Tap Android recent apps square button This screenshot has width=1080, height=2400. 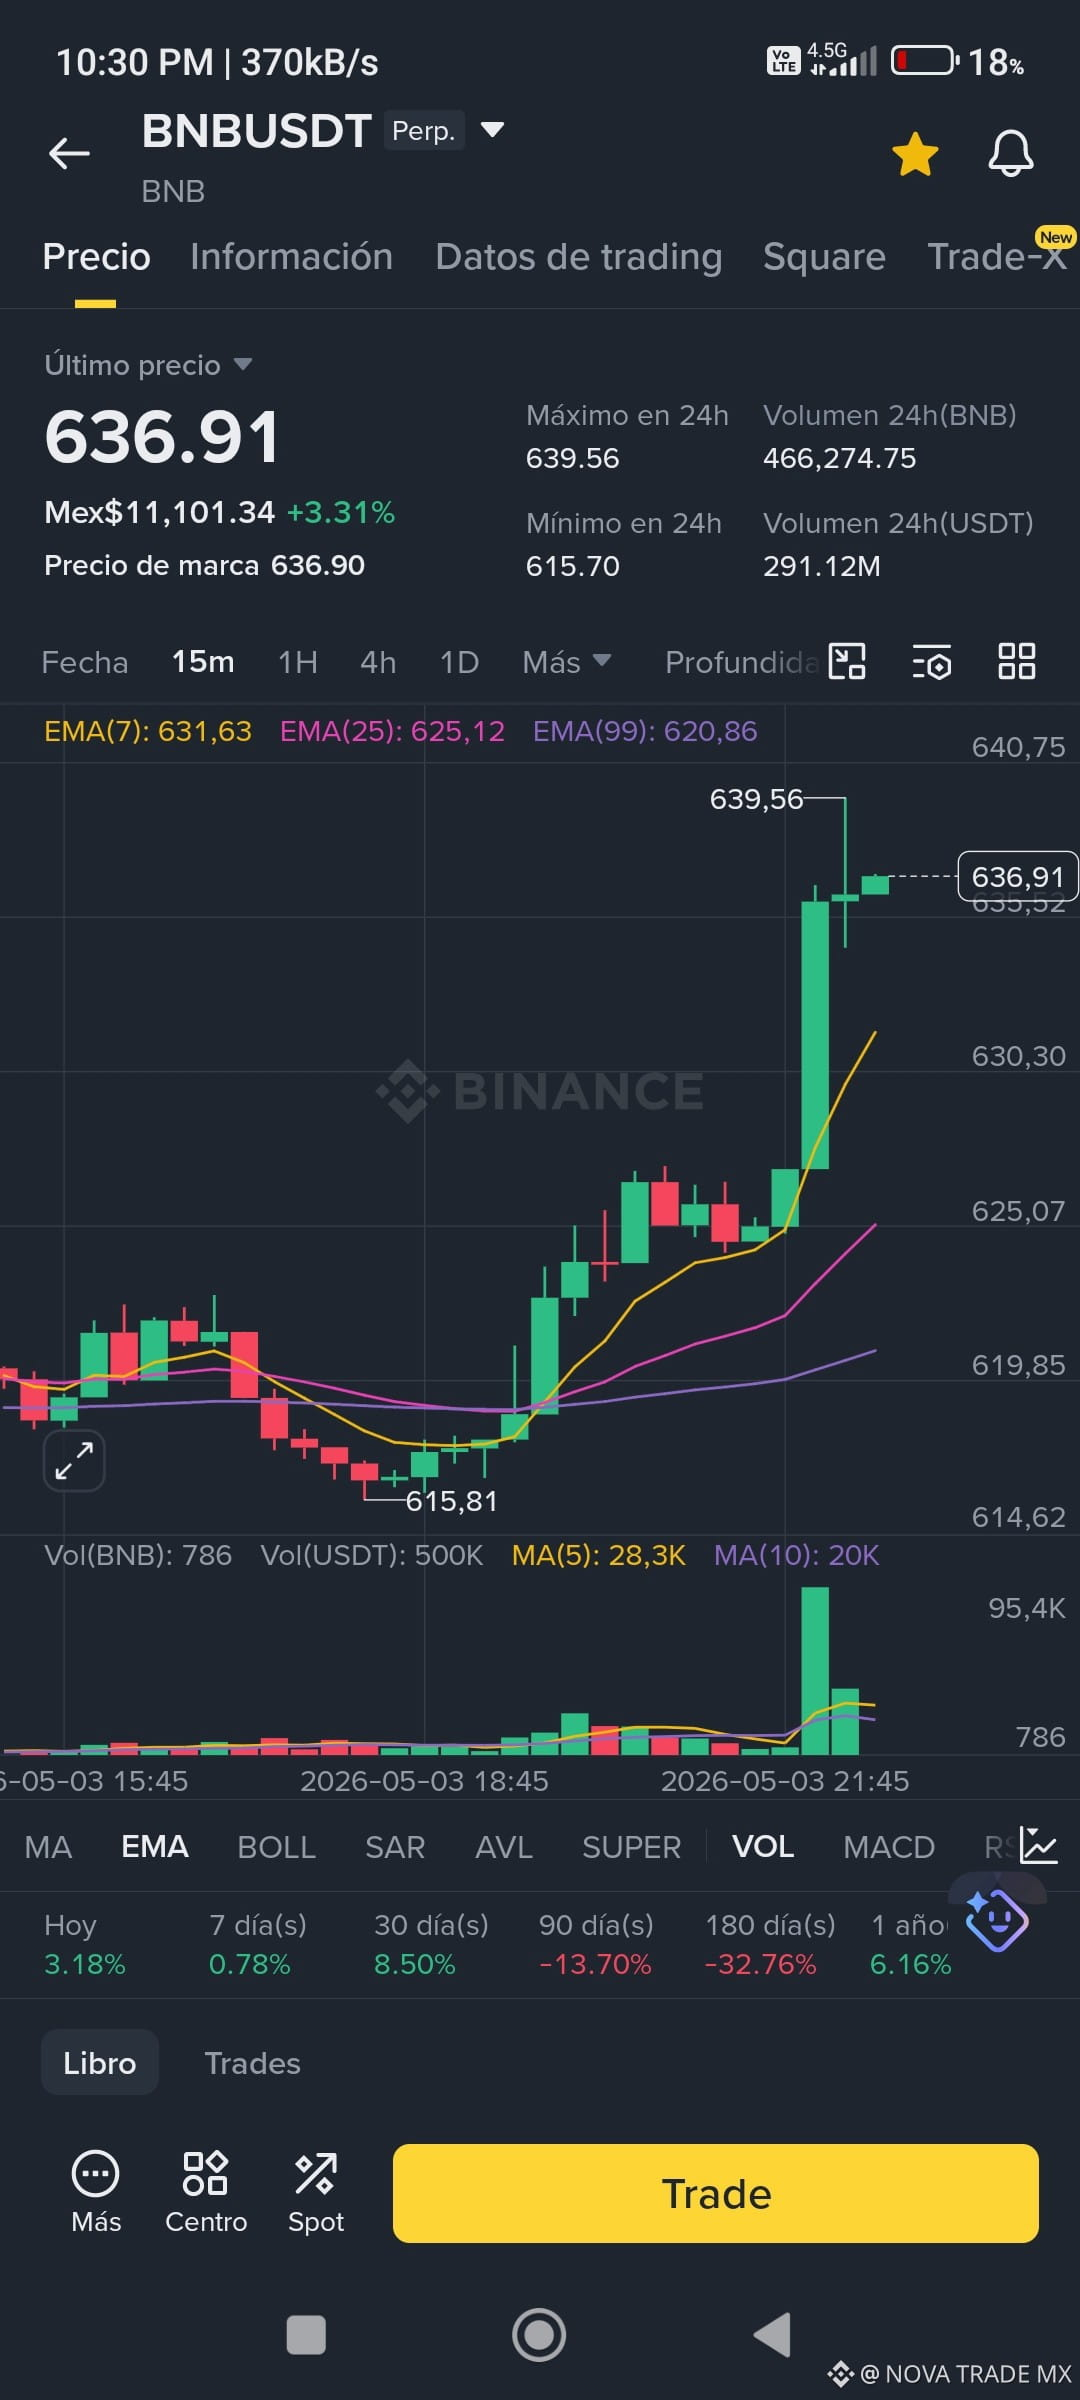pos(306,2335)
